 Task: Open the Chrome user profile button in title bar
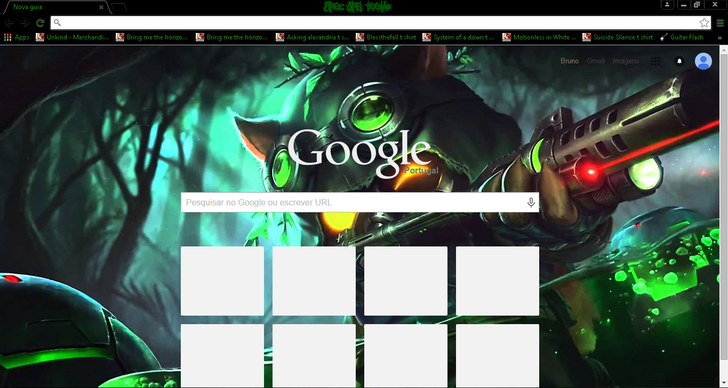point(667,4)
